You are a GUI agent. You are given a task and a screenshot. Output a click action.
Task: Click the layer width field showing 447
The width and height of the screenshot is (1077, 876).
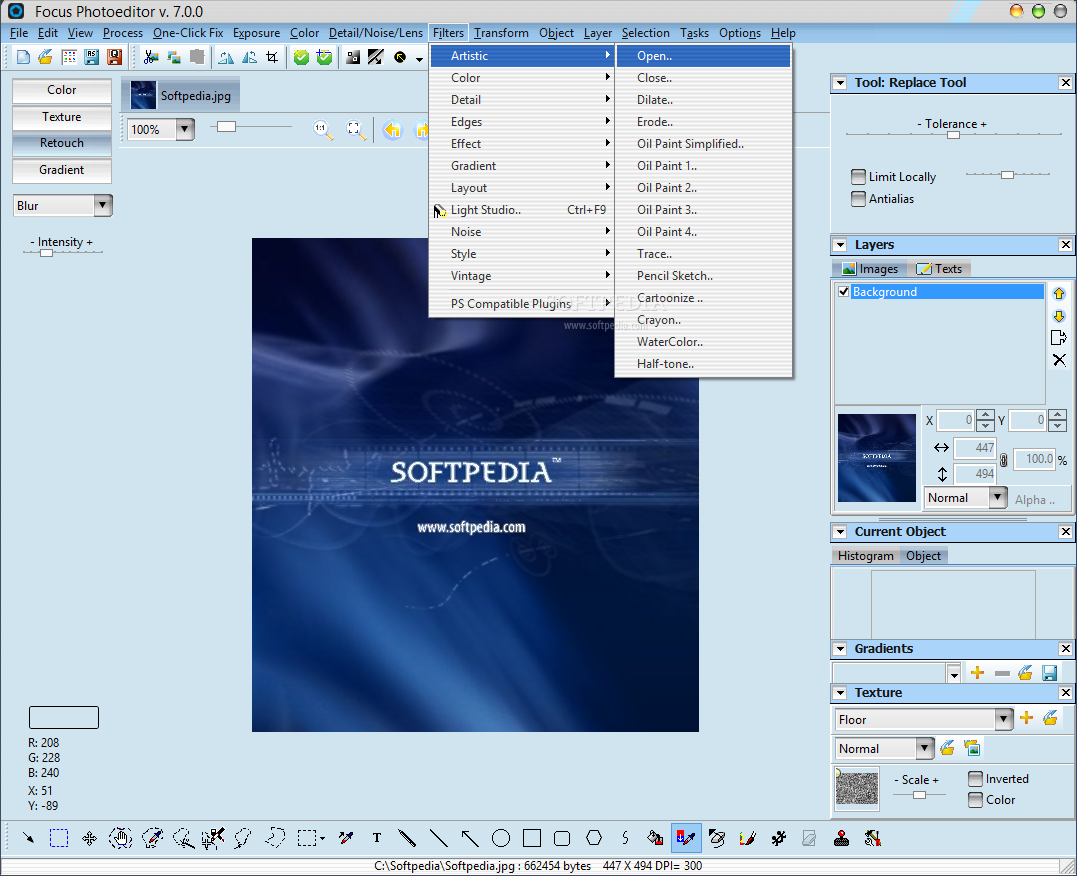975,447
